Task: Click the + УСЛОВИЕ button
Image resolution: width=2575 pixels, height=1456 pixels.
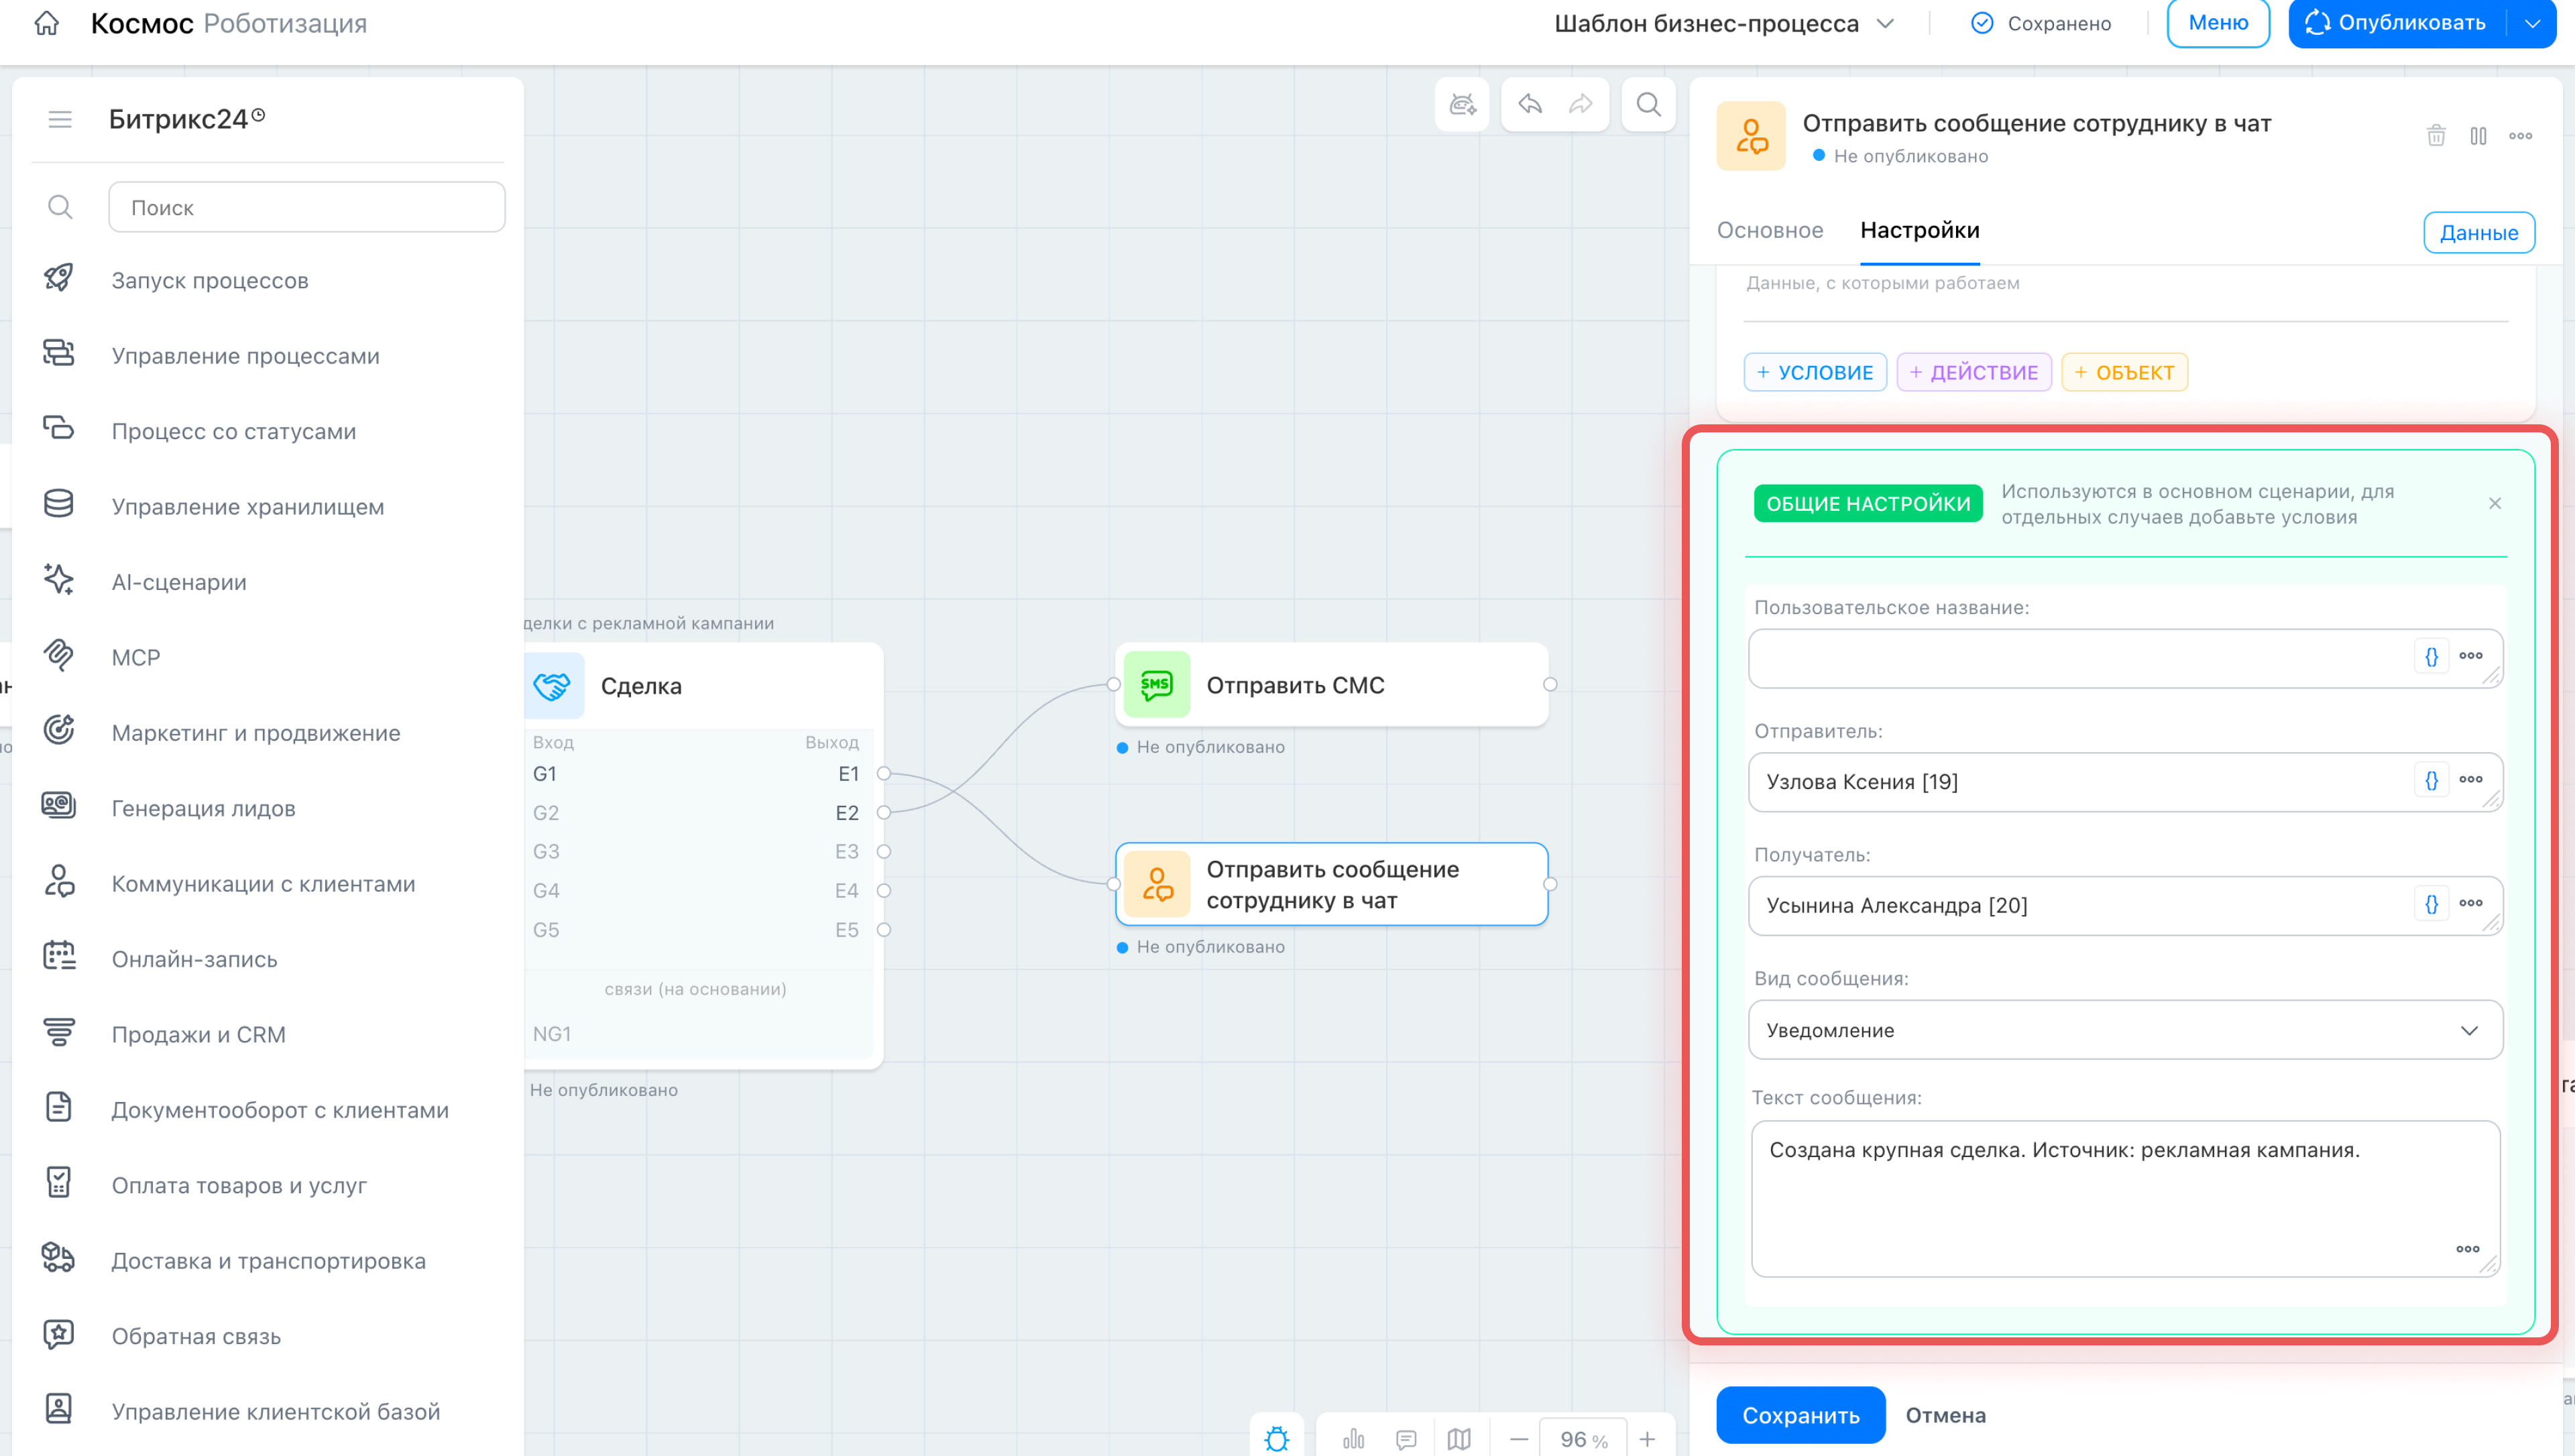Action: [x=1815, y=372]
